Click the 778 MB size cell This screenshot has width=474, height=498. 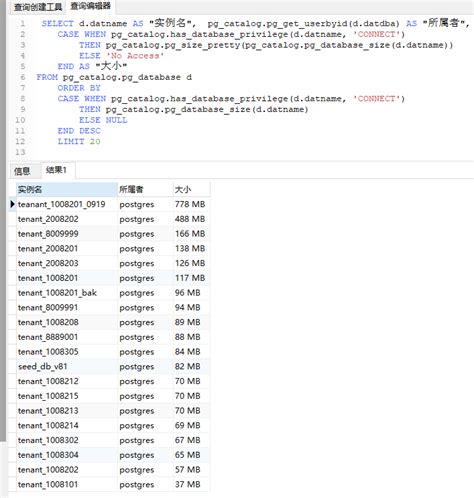tap(191, 204)
